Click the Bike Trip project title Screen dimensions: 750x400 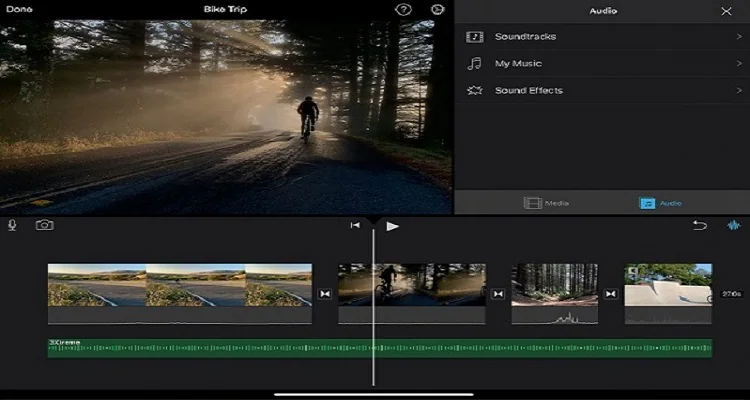pos(225,9)
